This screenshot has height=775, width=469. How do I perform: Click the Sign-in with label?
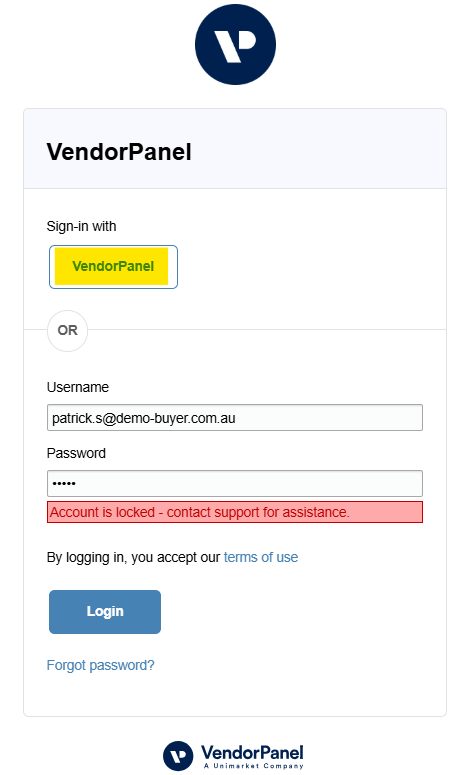pyautogui.click(x=82, y=226)
